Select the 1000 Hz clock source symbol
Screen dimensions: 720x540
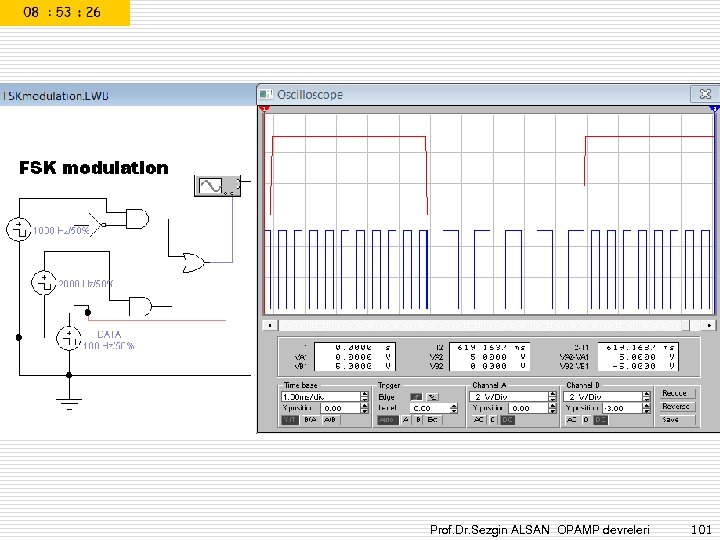click(x=20, y=230)
